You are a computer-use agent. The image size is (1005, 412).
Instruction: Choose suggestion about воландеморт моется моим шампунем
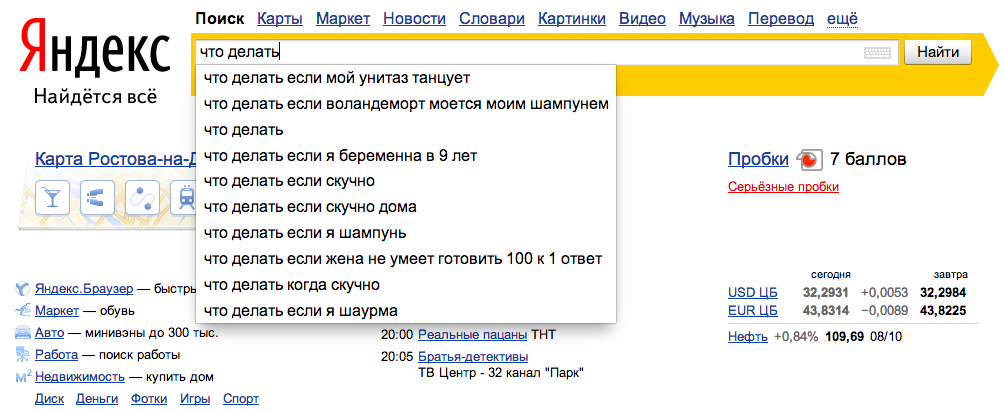point(406,104)
